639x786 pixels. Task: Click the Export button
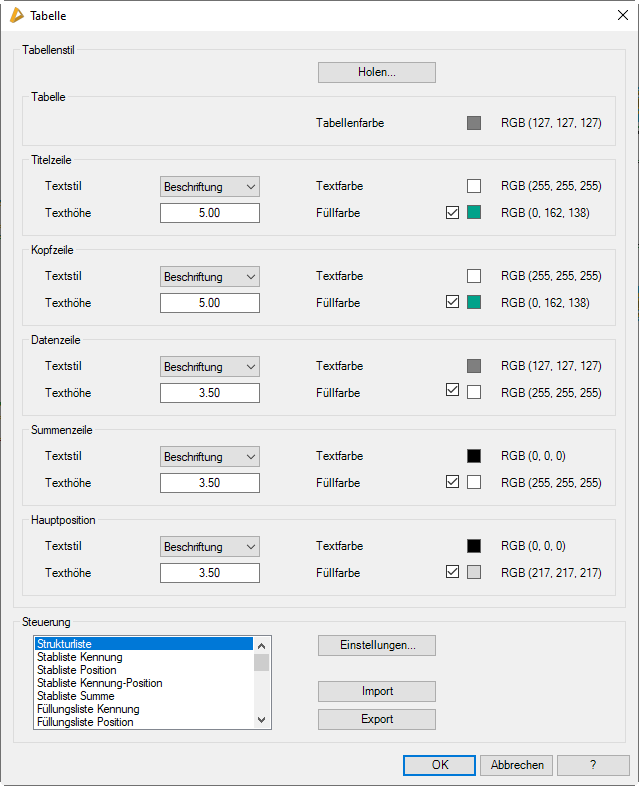376,719
